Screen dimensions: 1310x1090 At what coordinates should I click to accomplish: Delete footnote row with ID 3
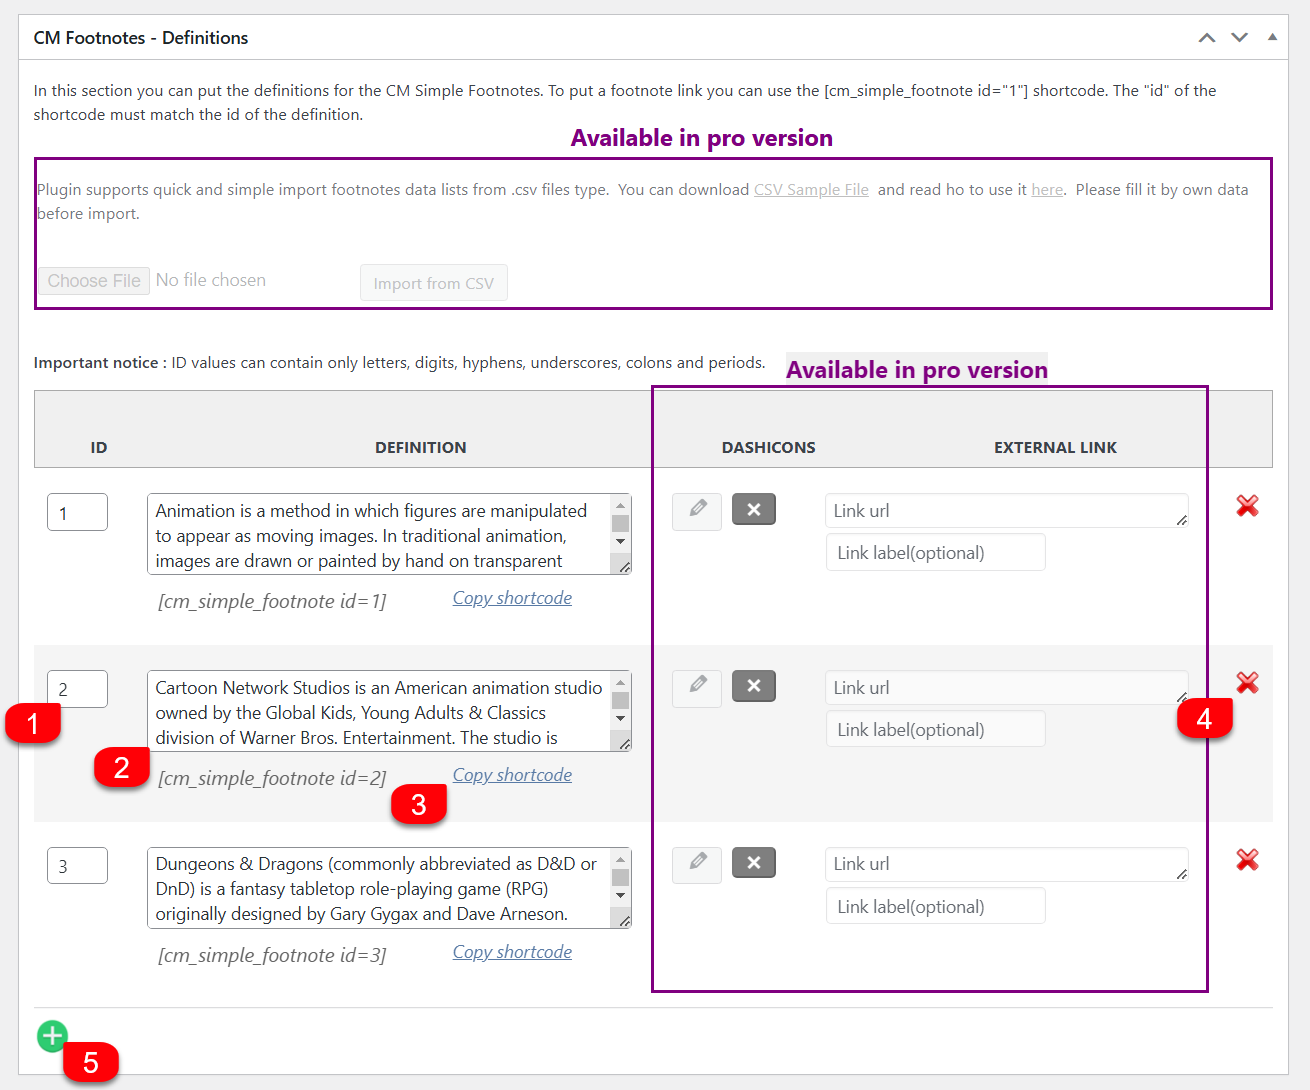tap(1247, 860)
